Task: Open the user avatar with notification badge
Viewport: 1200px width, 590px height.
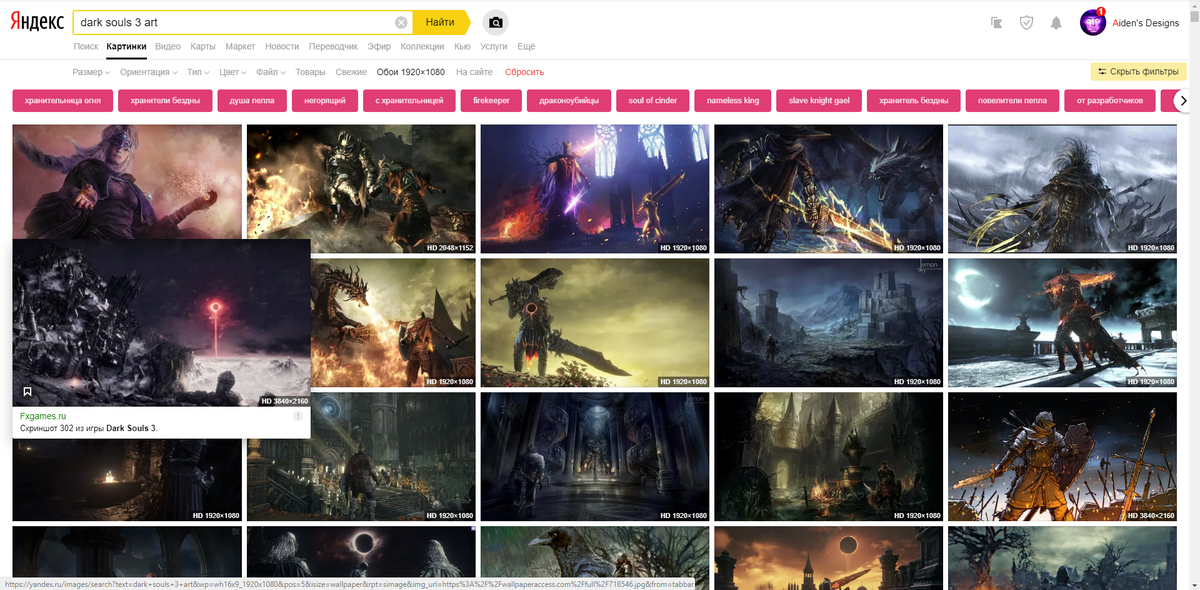Action: tap(1092, 22)
